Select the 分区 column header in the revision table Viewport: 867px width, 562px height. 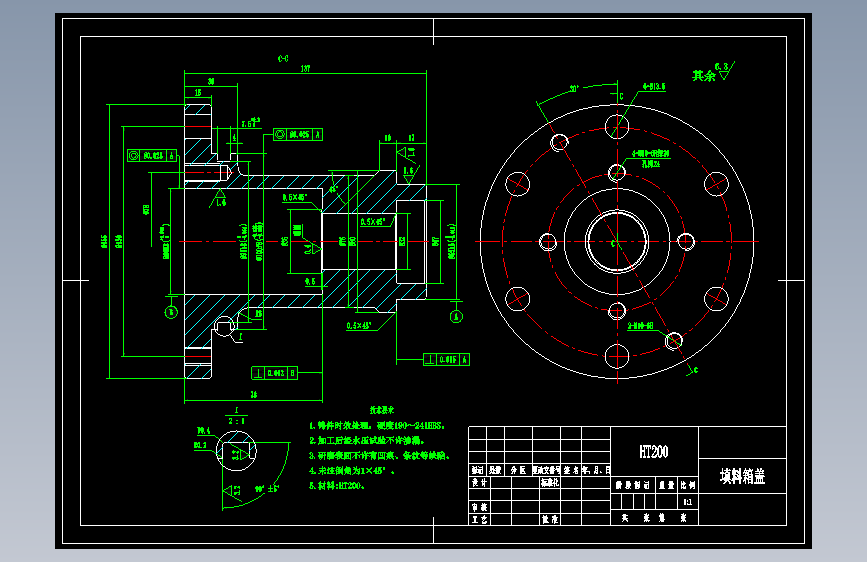tap(518, 470)
